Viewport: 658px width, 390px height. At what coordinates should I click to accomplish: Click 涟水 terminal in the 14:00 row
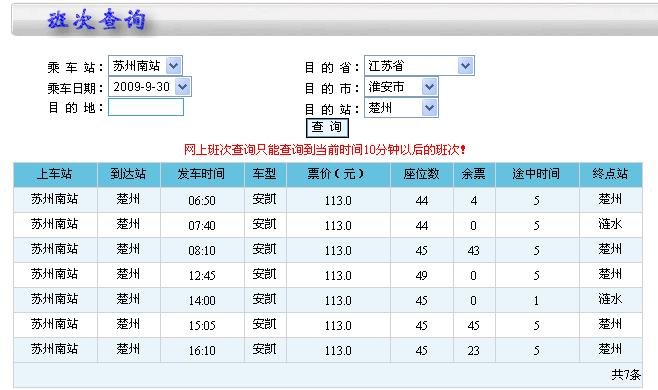pos(611,299)
